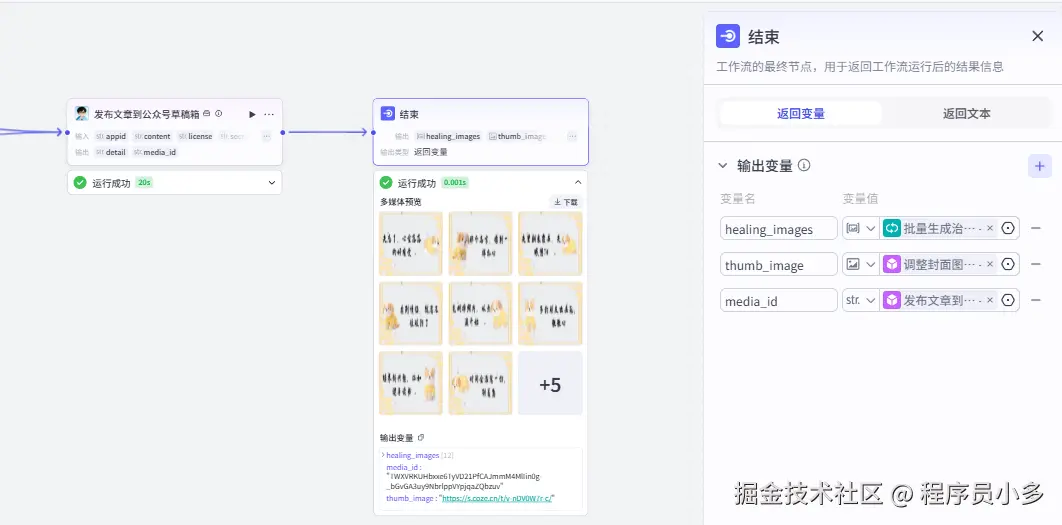Click the license input tag on publish node

point(195,136)
